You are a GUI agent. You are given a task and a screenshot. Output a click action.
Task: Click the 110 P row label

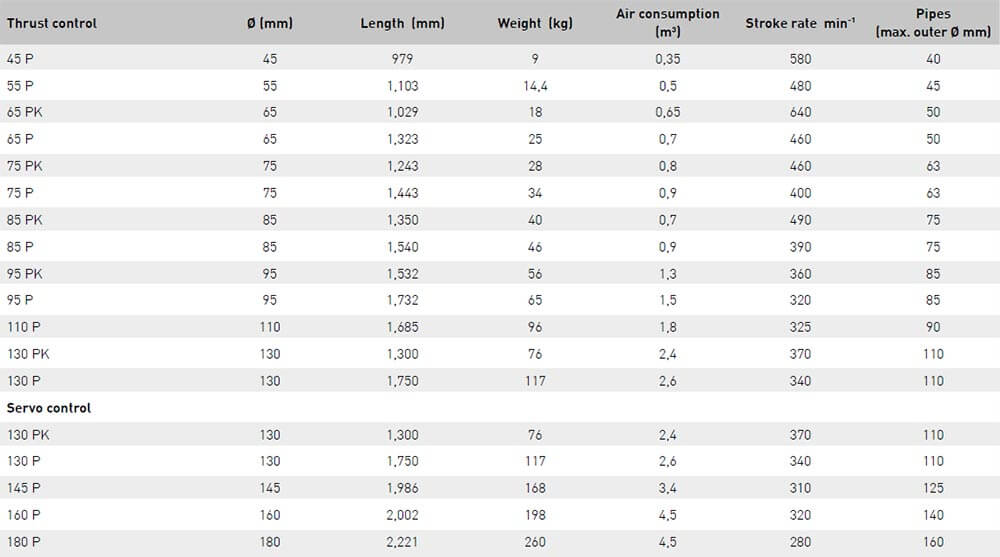coord(23,327)
